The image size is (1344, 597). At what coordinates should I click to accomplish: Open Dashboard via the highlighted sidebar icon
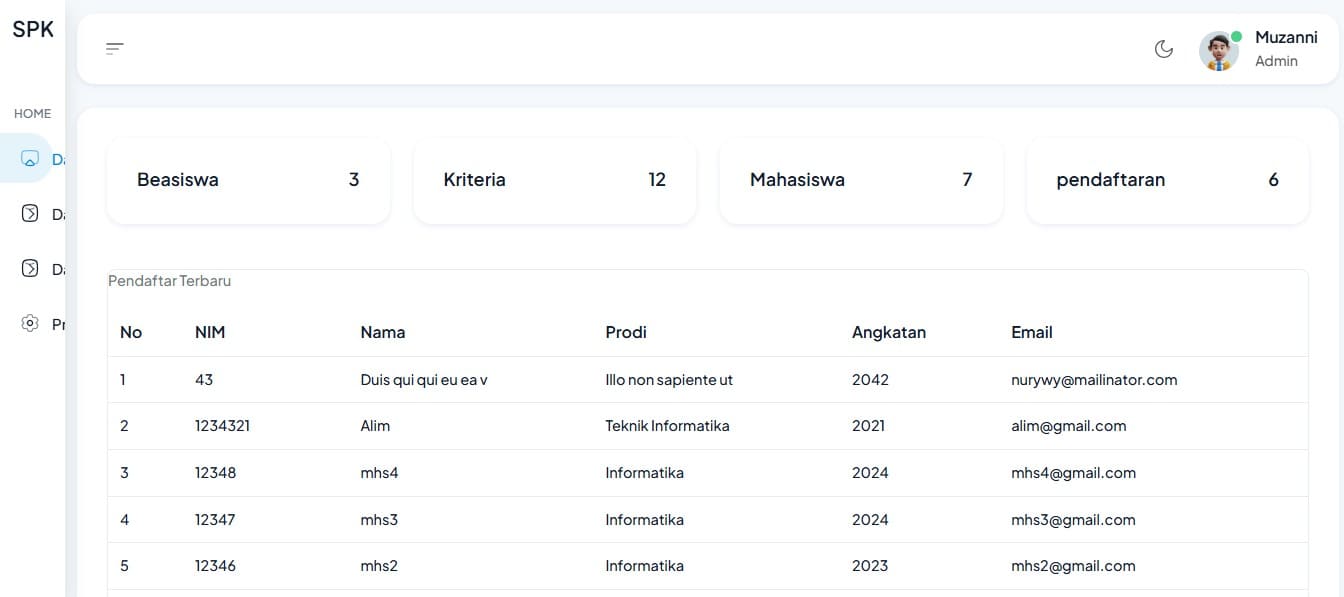(x=30, y=158)
